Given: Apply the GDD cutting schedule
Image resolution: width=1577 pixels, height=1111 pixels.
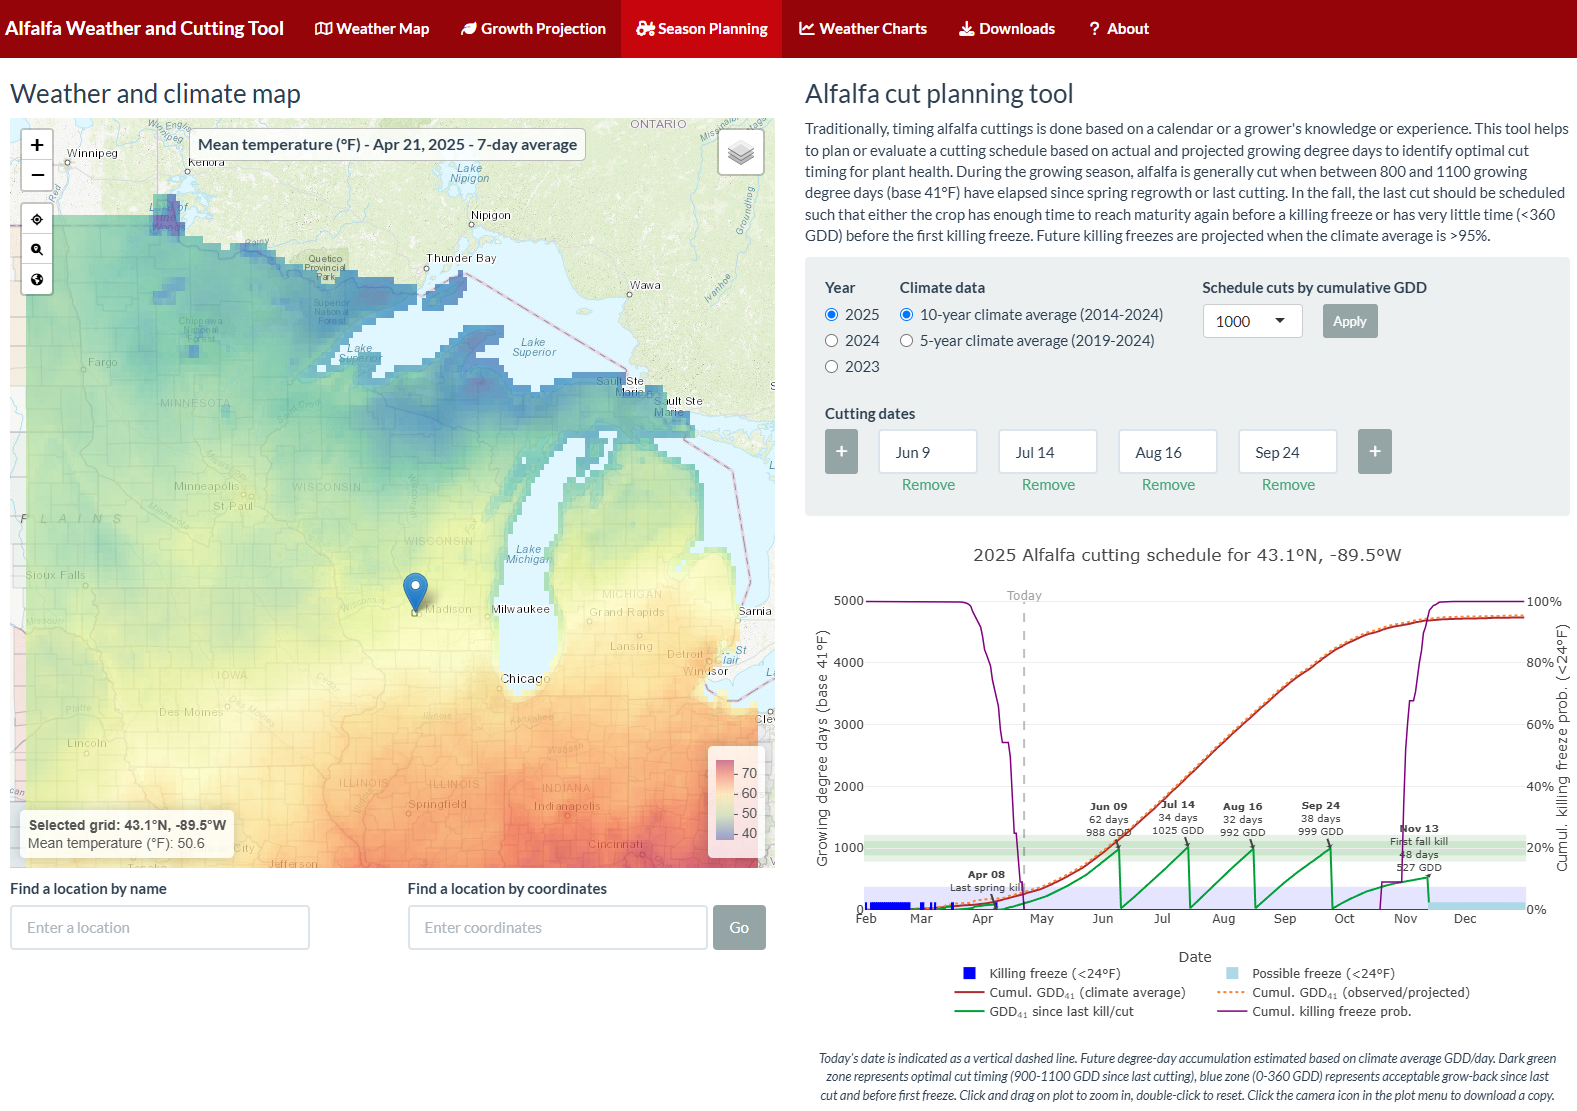Looking at the screenshot, I should (1349, 321).
